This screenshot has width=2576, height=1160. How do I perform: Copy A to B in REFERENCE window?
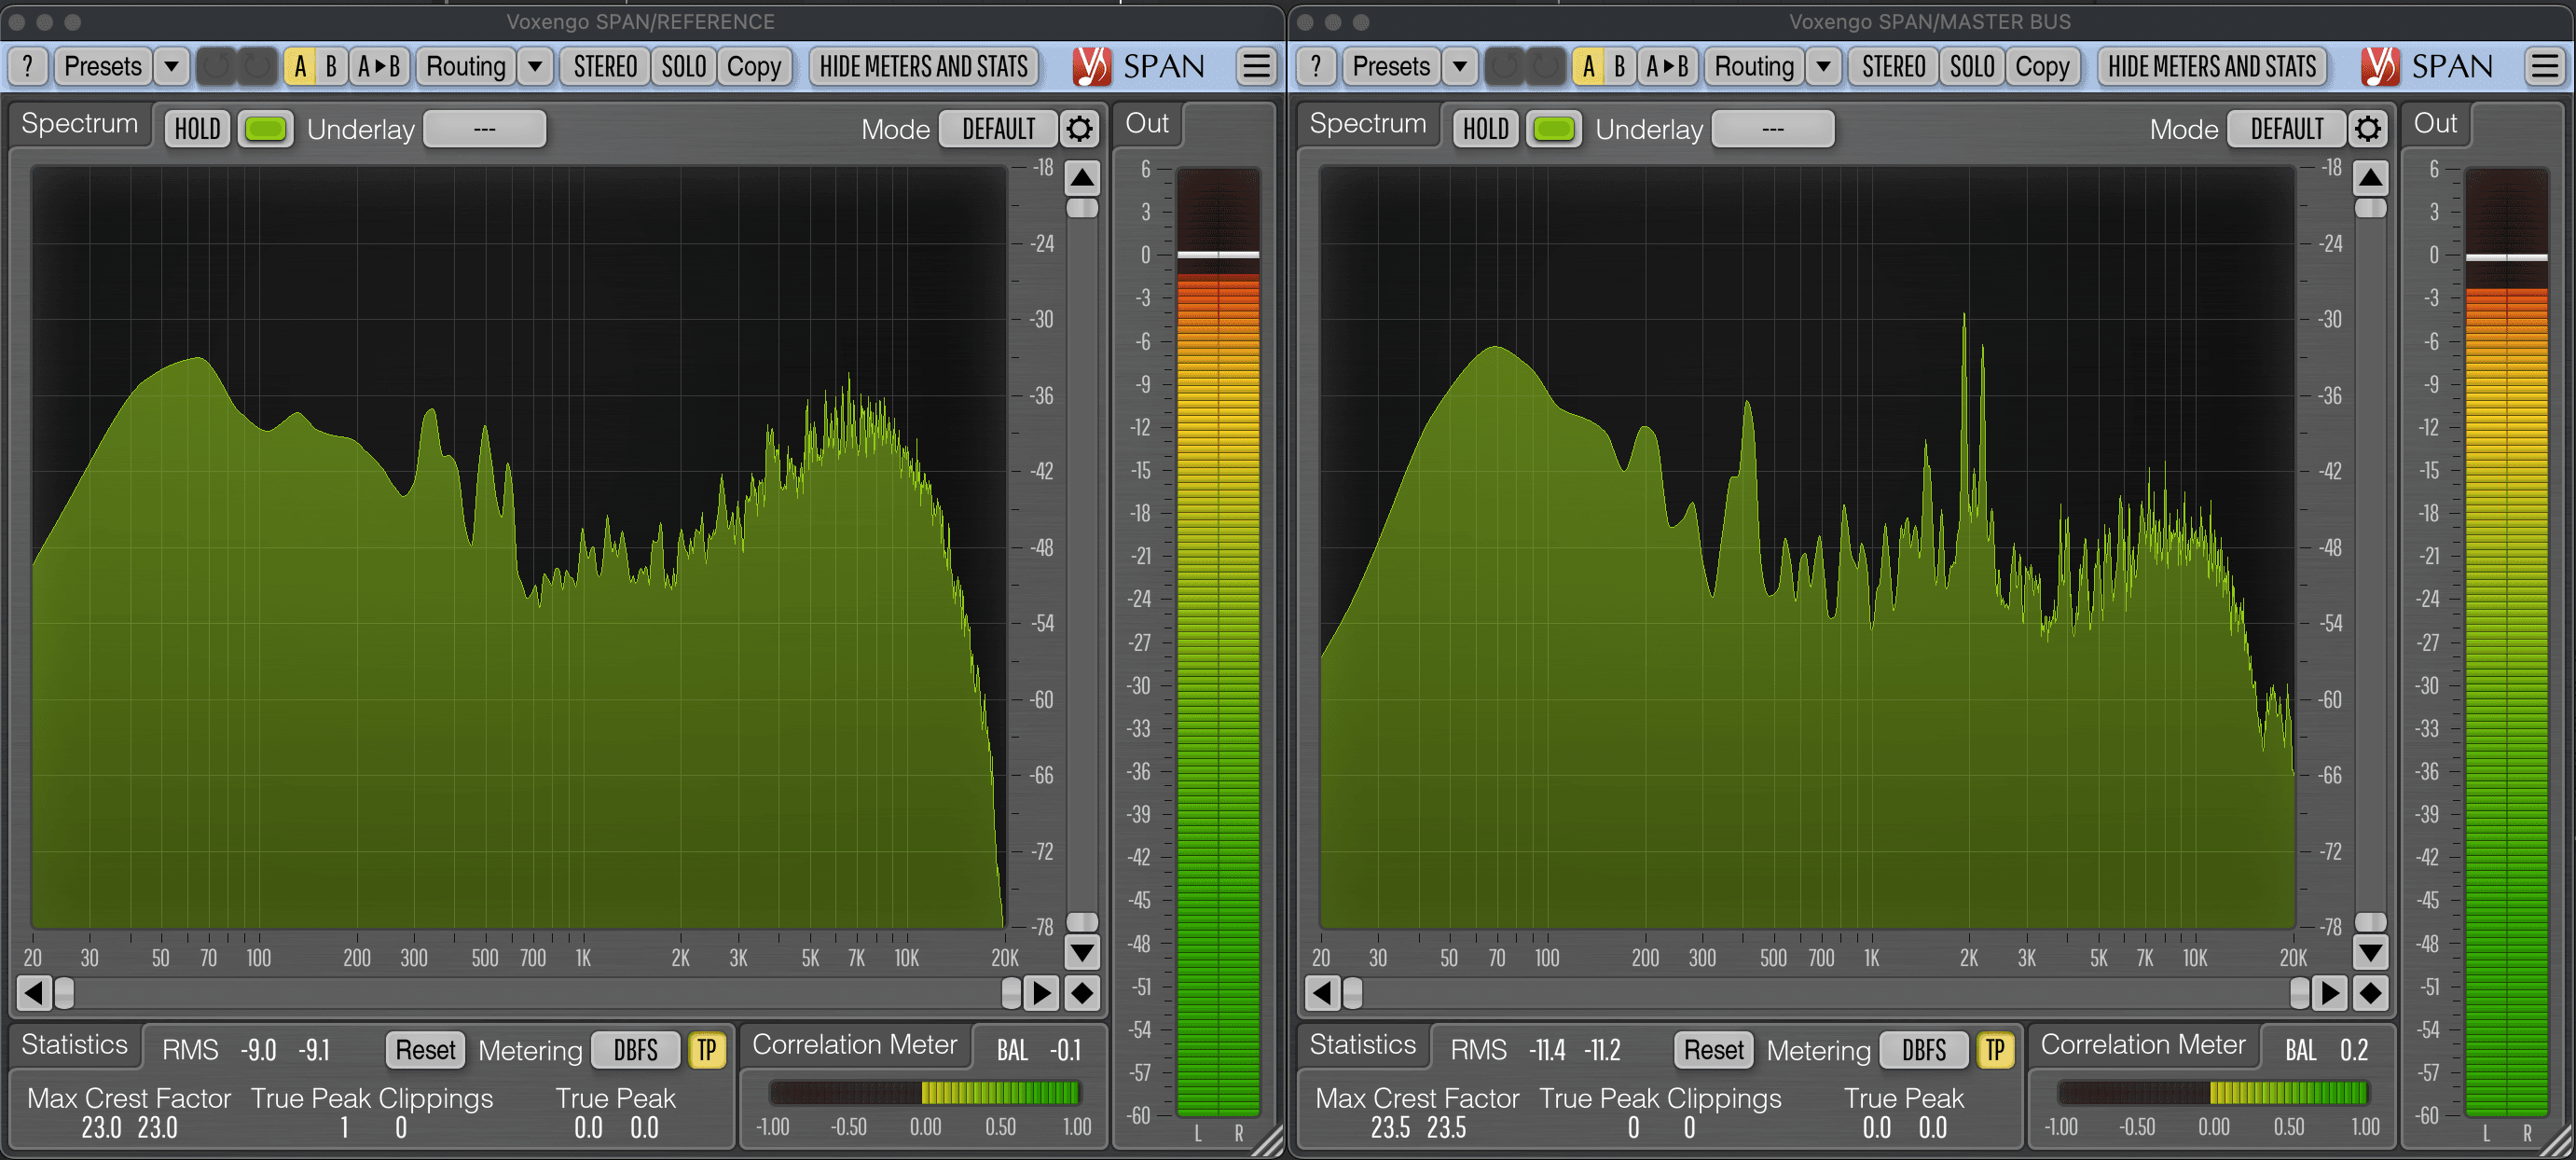[x=379, y=67]
